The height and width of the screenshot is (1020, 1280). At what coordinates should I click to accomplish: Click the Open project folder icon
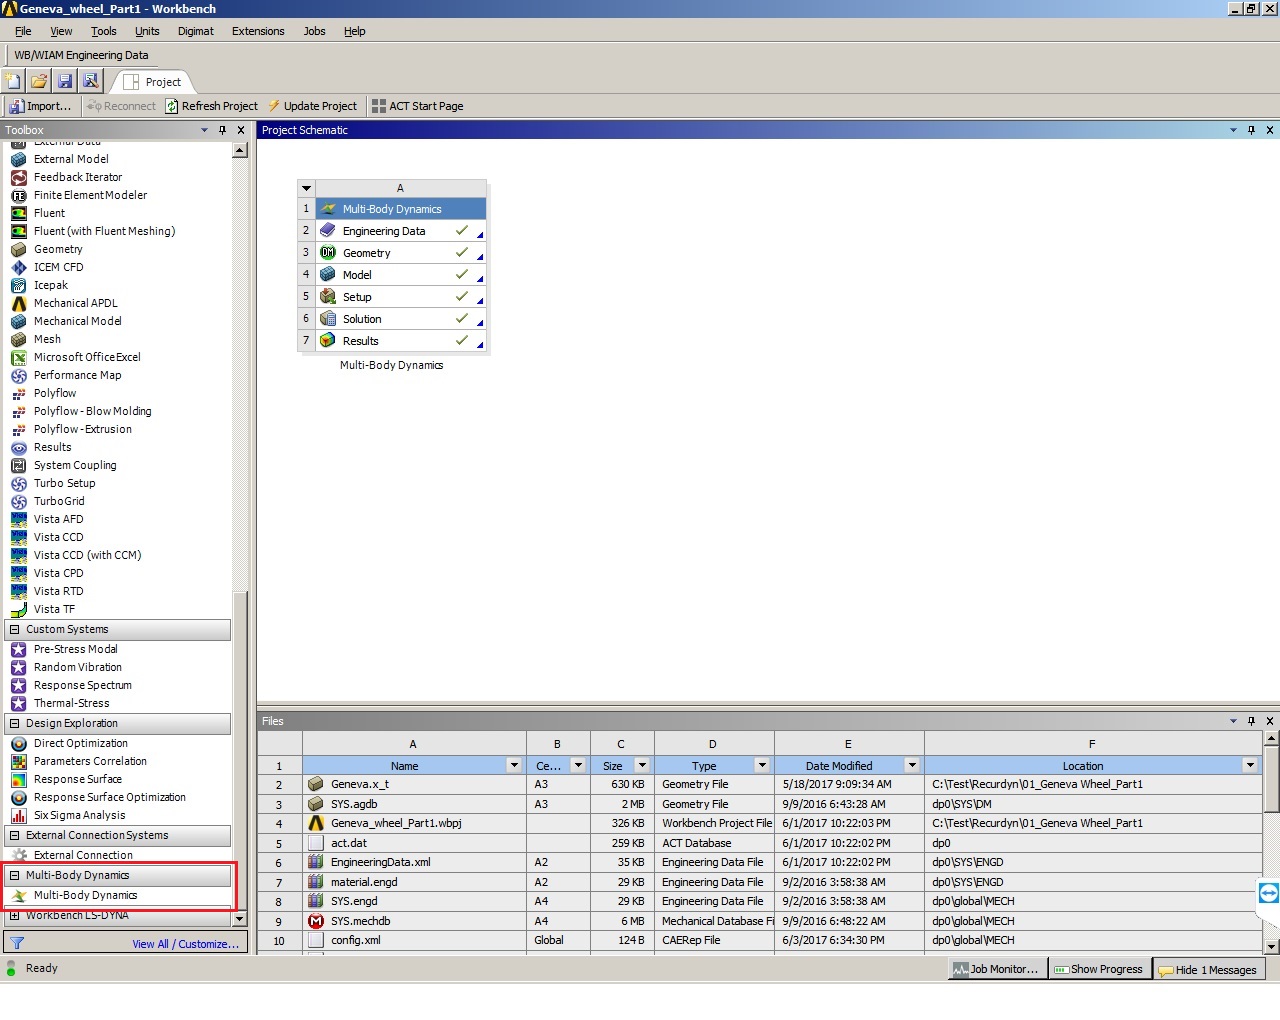tap(39, 81)
